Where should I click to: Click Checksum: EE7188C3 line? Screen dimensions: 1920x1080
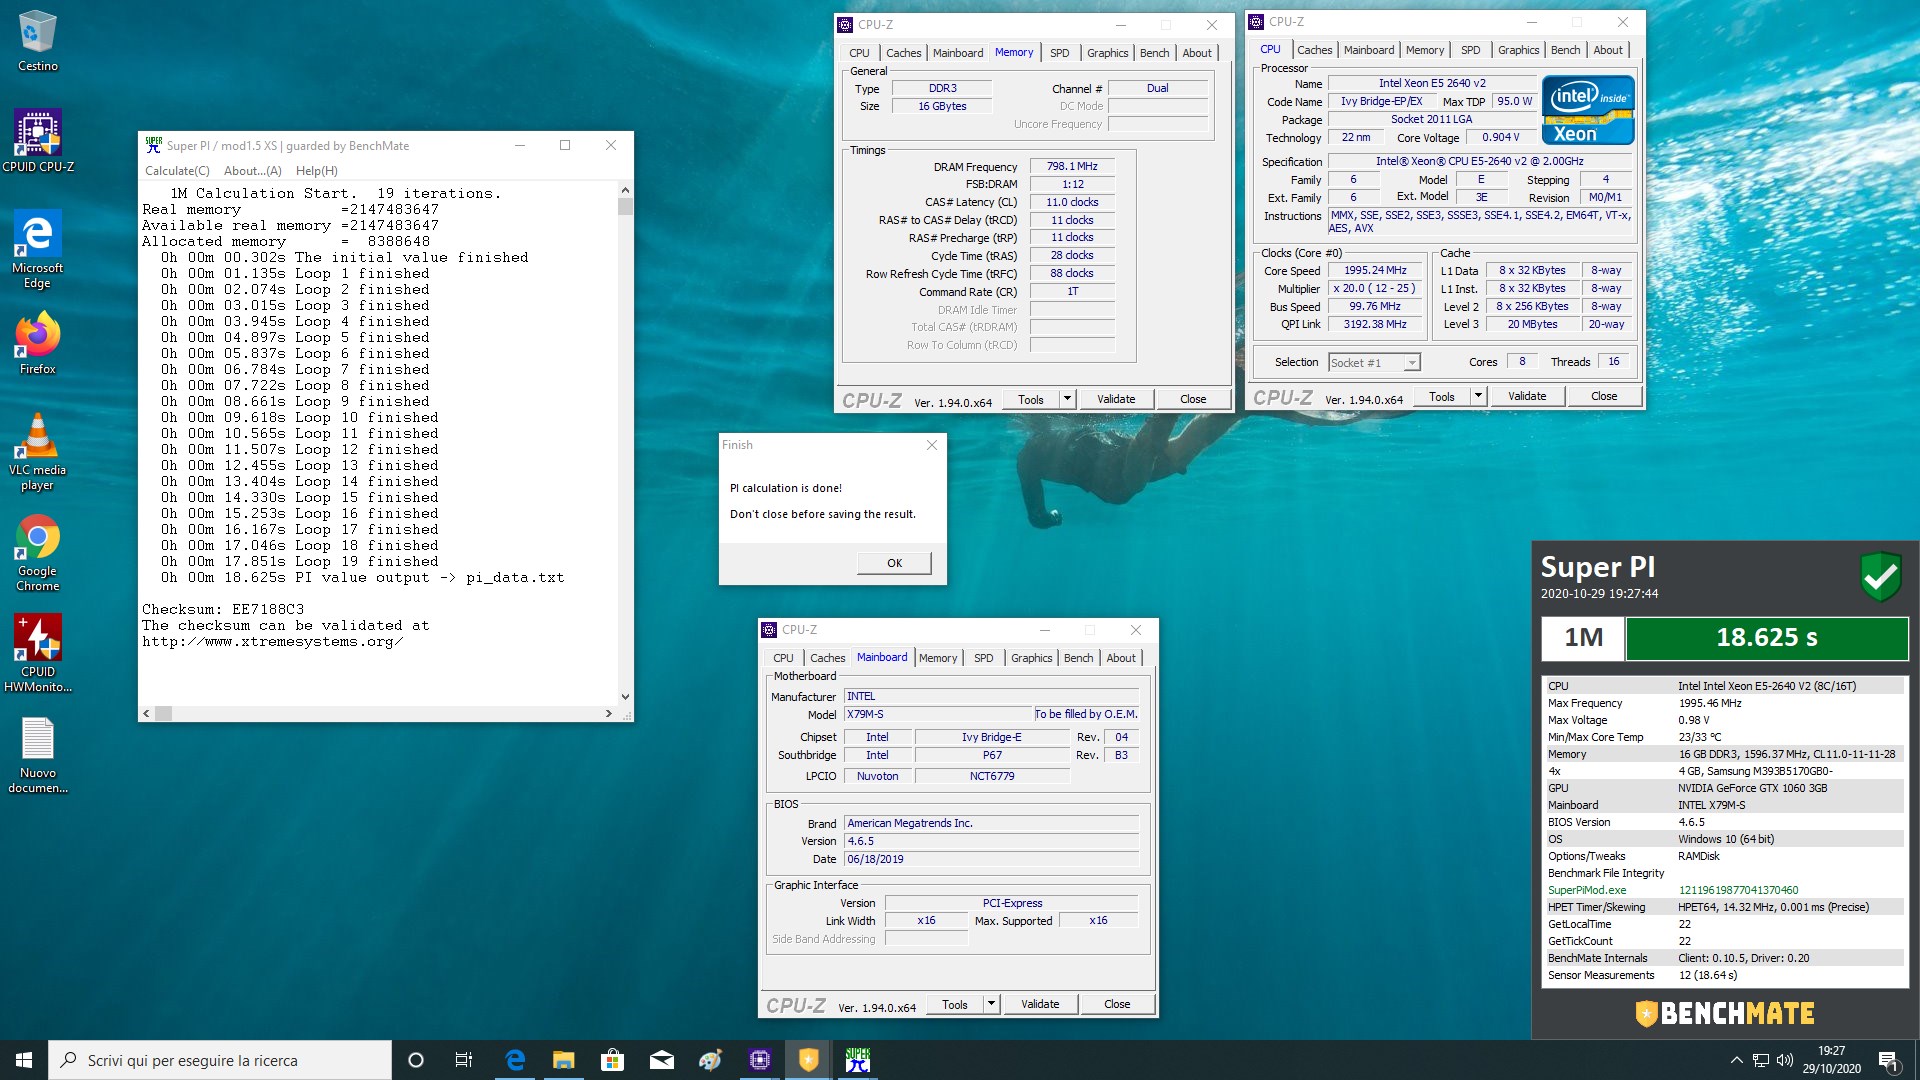point(223,609)
